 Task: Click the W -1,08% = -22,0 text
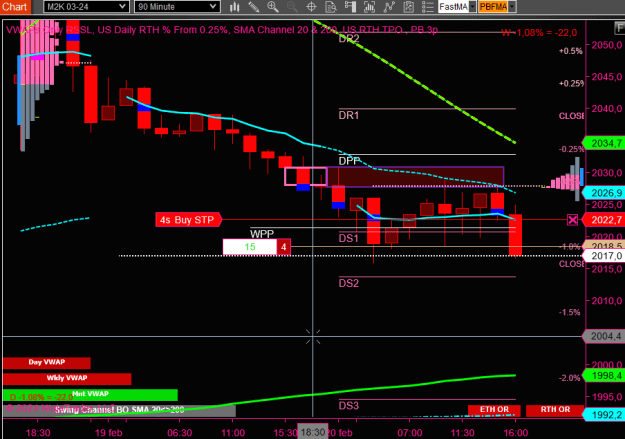[x=539, y=33]
